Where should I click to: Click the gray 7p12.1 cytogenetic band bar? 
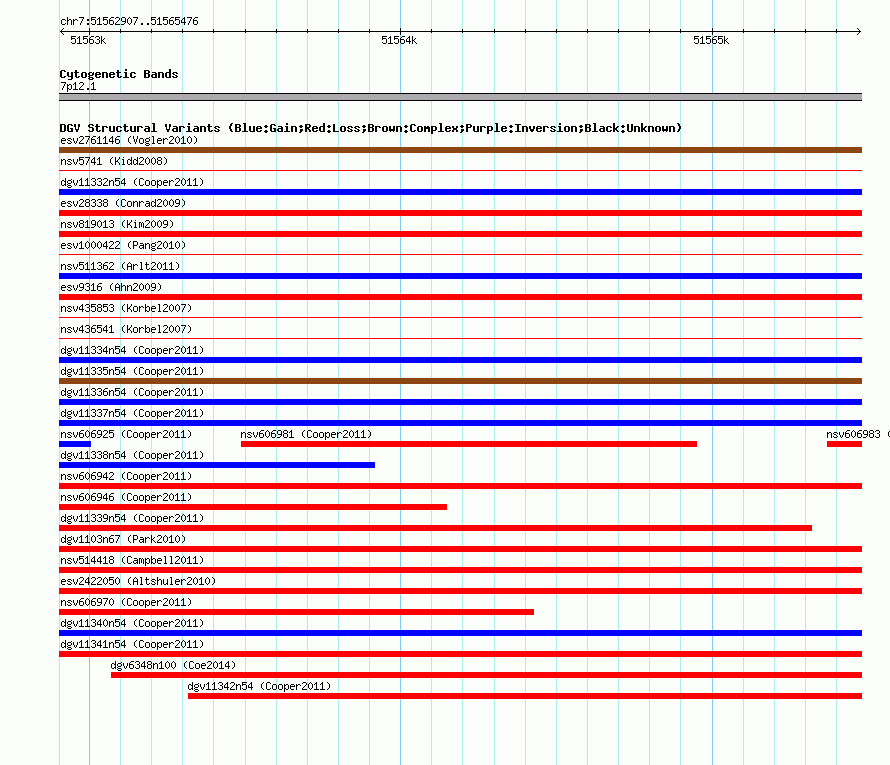click(x=460, y=97)
